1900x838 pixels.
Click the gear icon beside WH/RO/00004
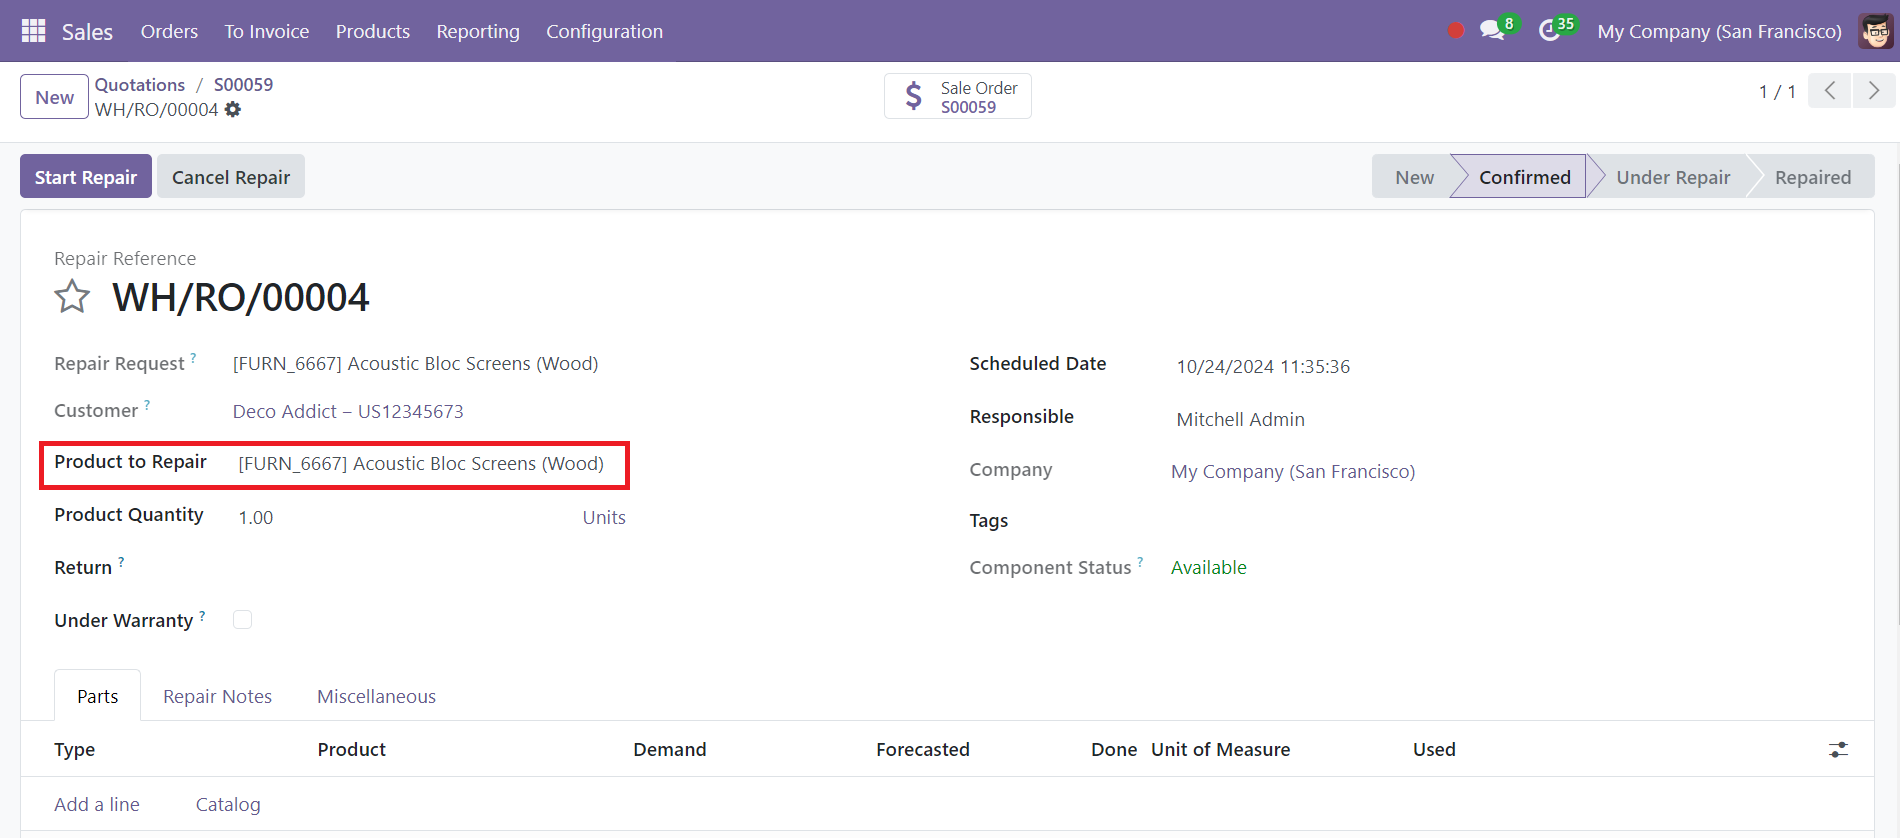(x=233, y=110)
